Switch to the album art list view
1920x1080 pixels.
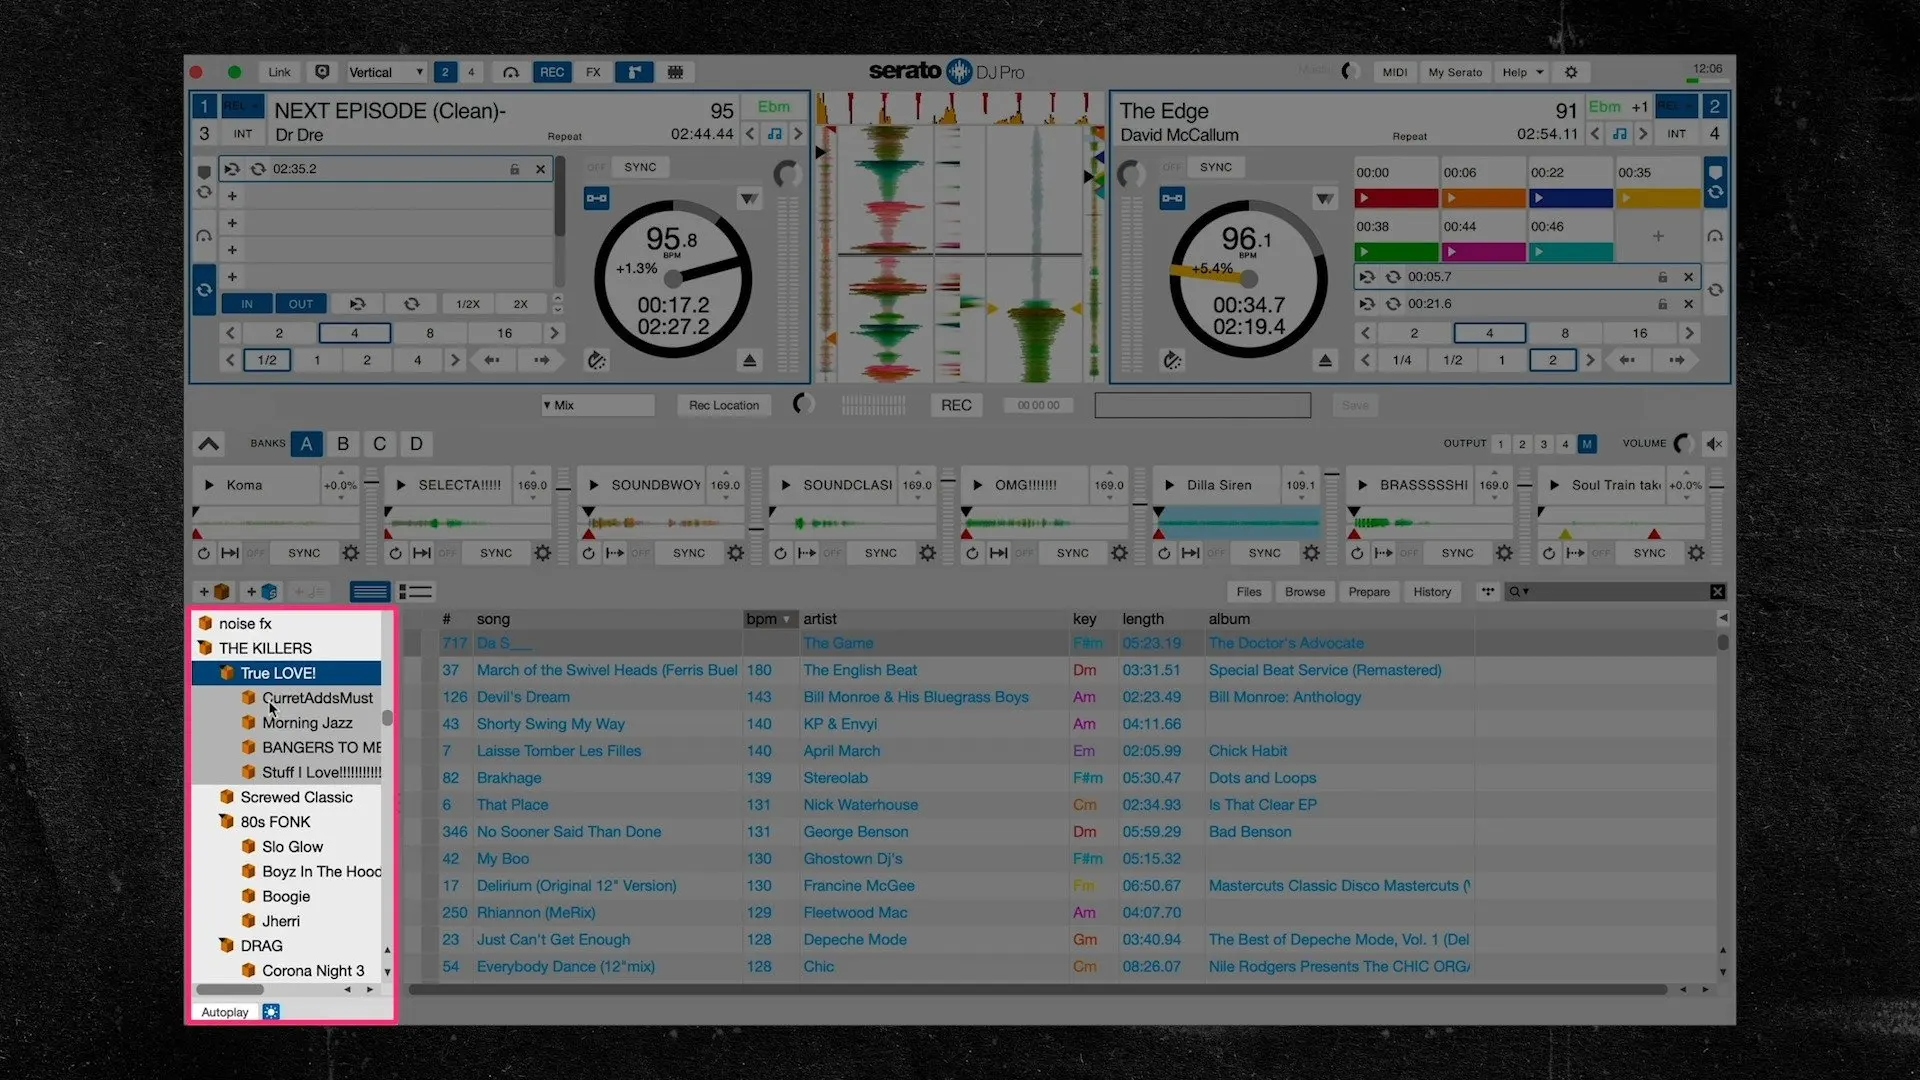point(415,592)
